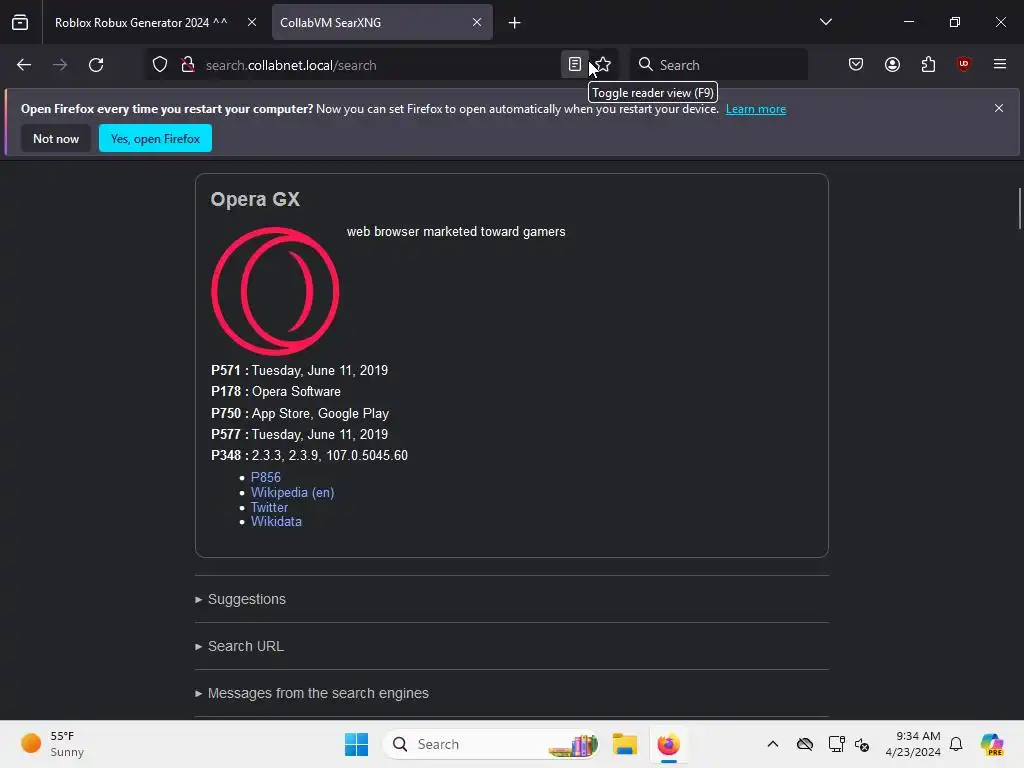Open tracking protection shield icon
This screenshot has height=768, width=1024.
(160, 65)
